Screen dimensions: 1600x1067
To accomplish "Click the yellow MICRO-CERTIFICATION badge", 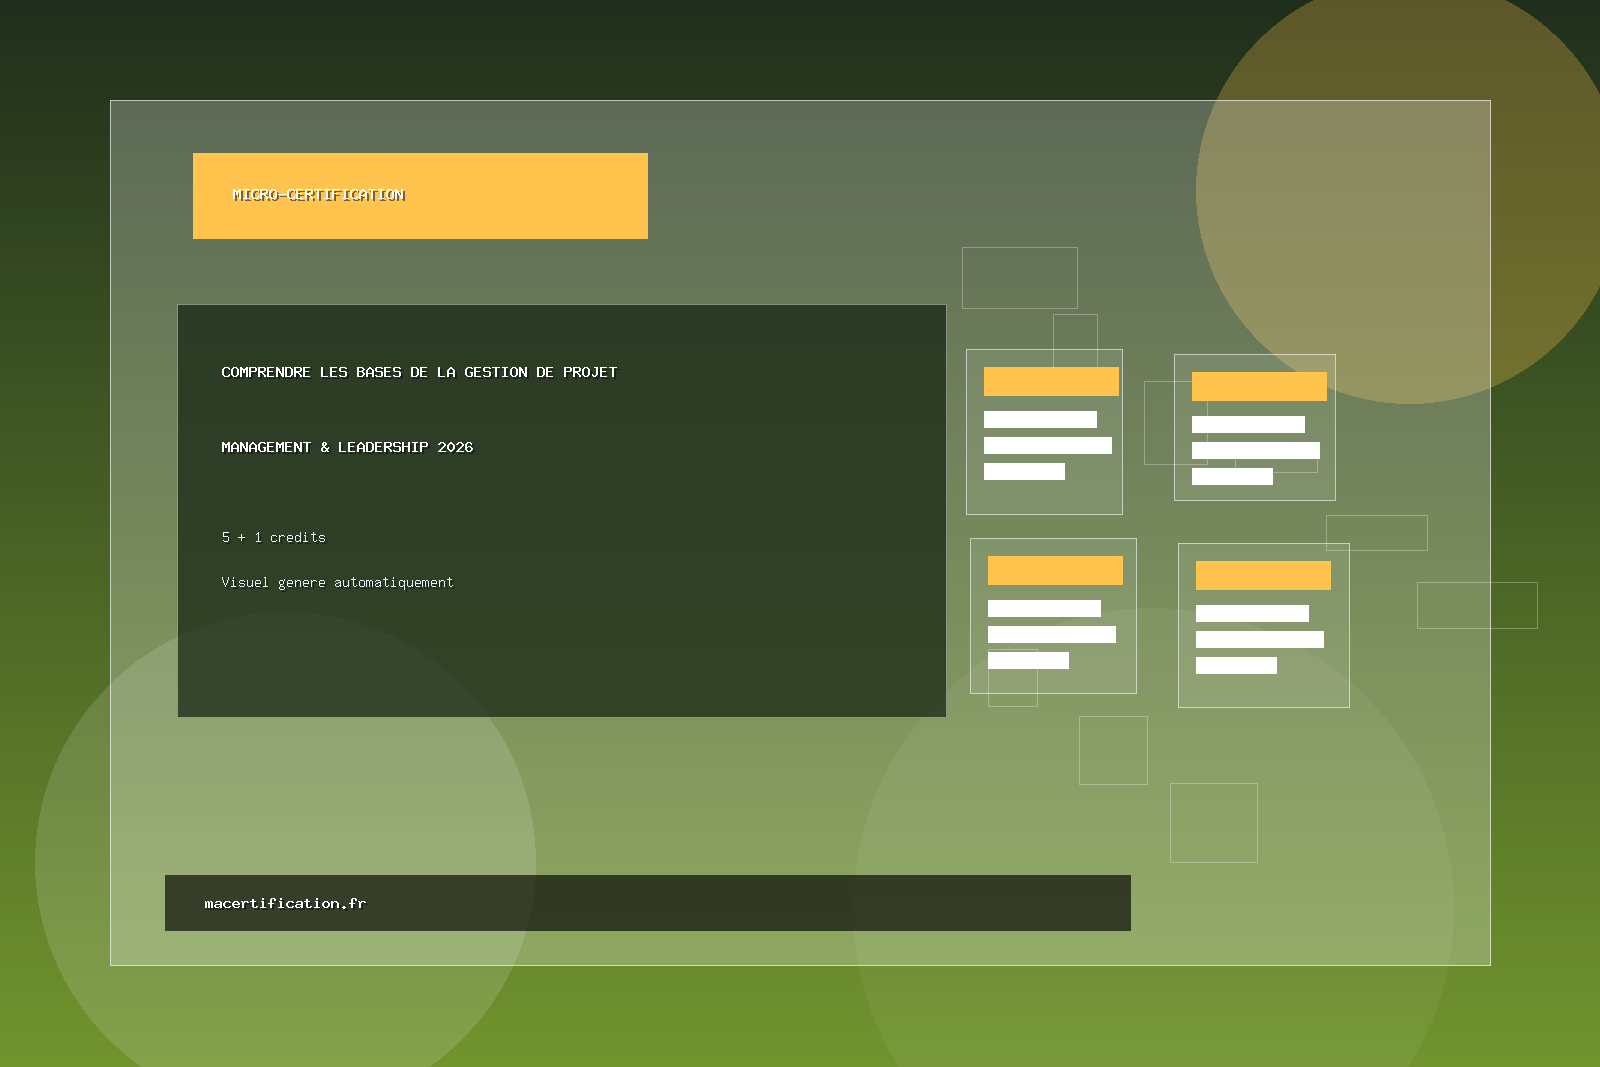I will coord(420,196).
